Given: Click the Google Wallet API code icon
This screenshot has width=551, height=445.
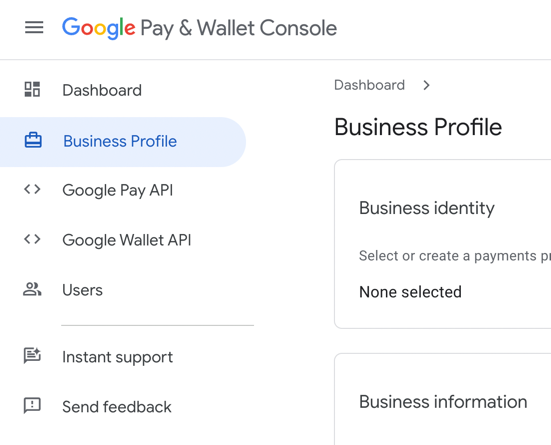Looking at the screenshot, I should 32,239.
